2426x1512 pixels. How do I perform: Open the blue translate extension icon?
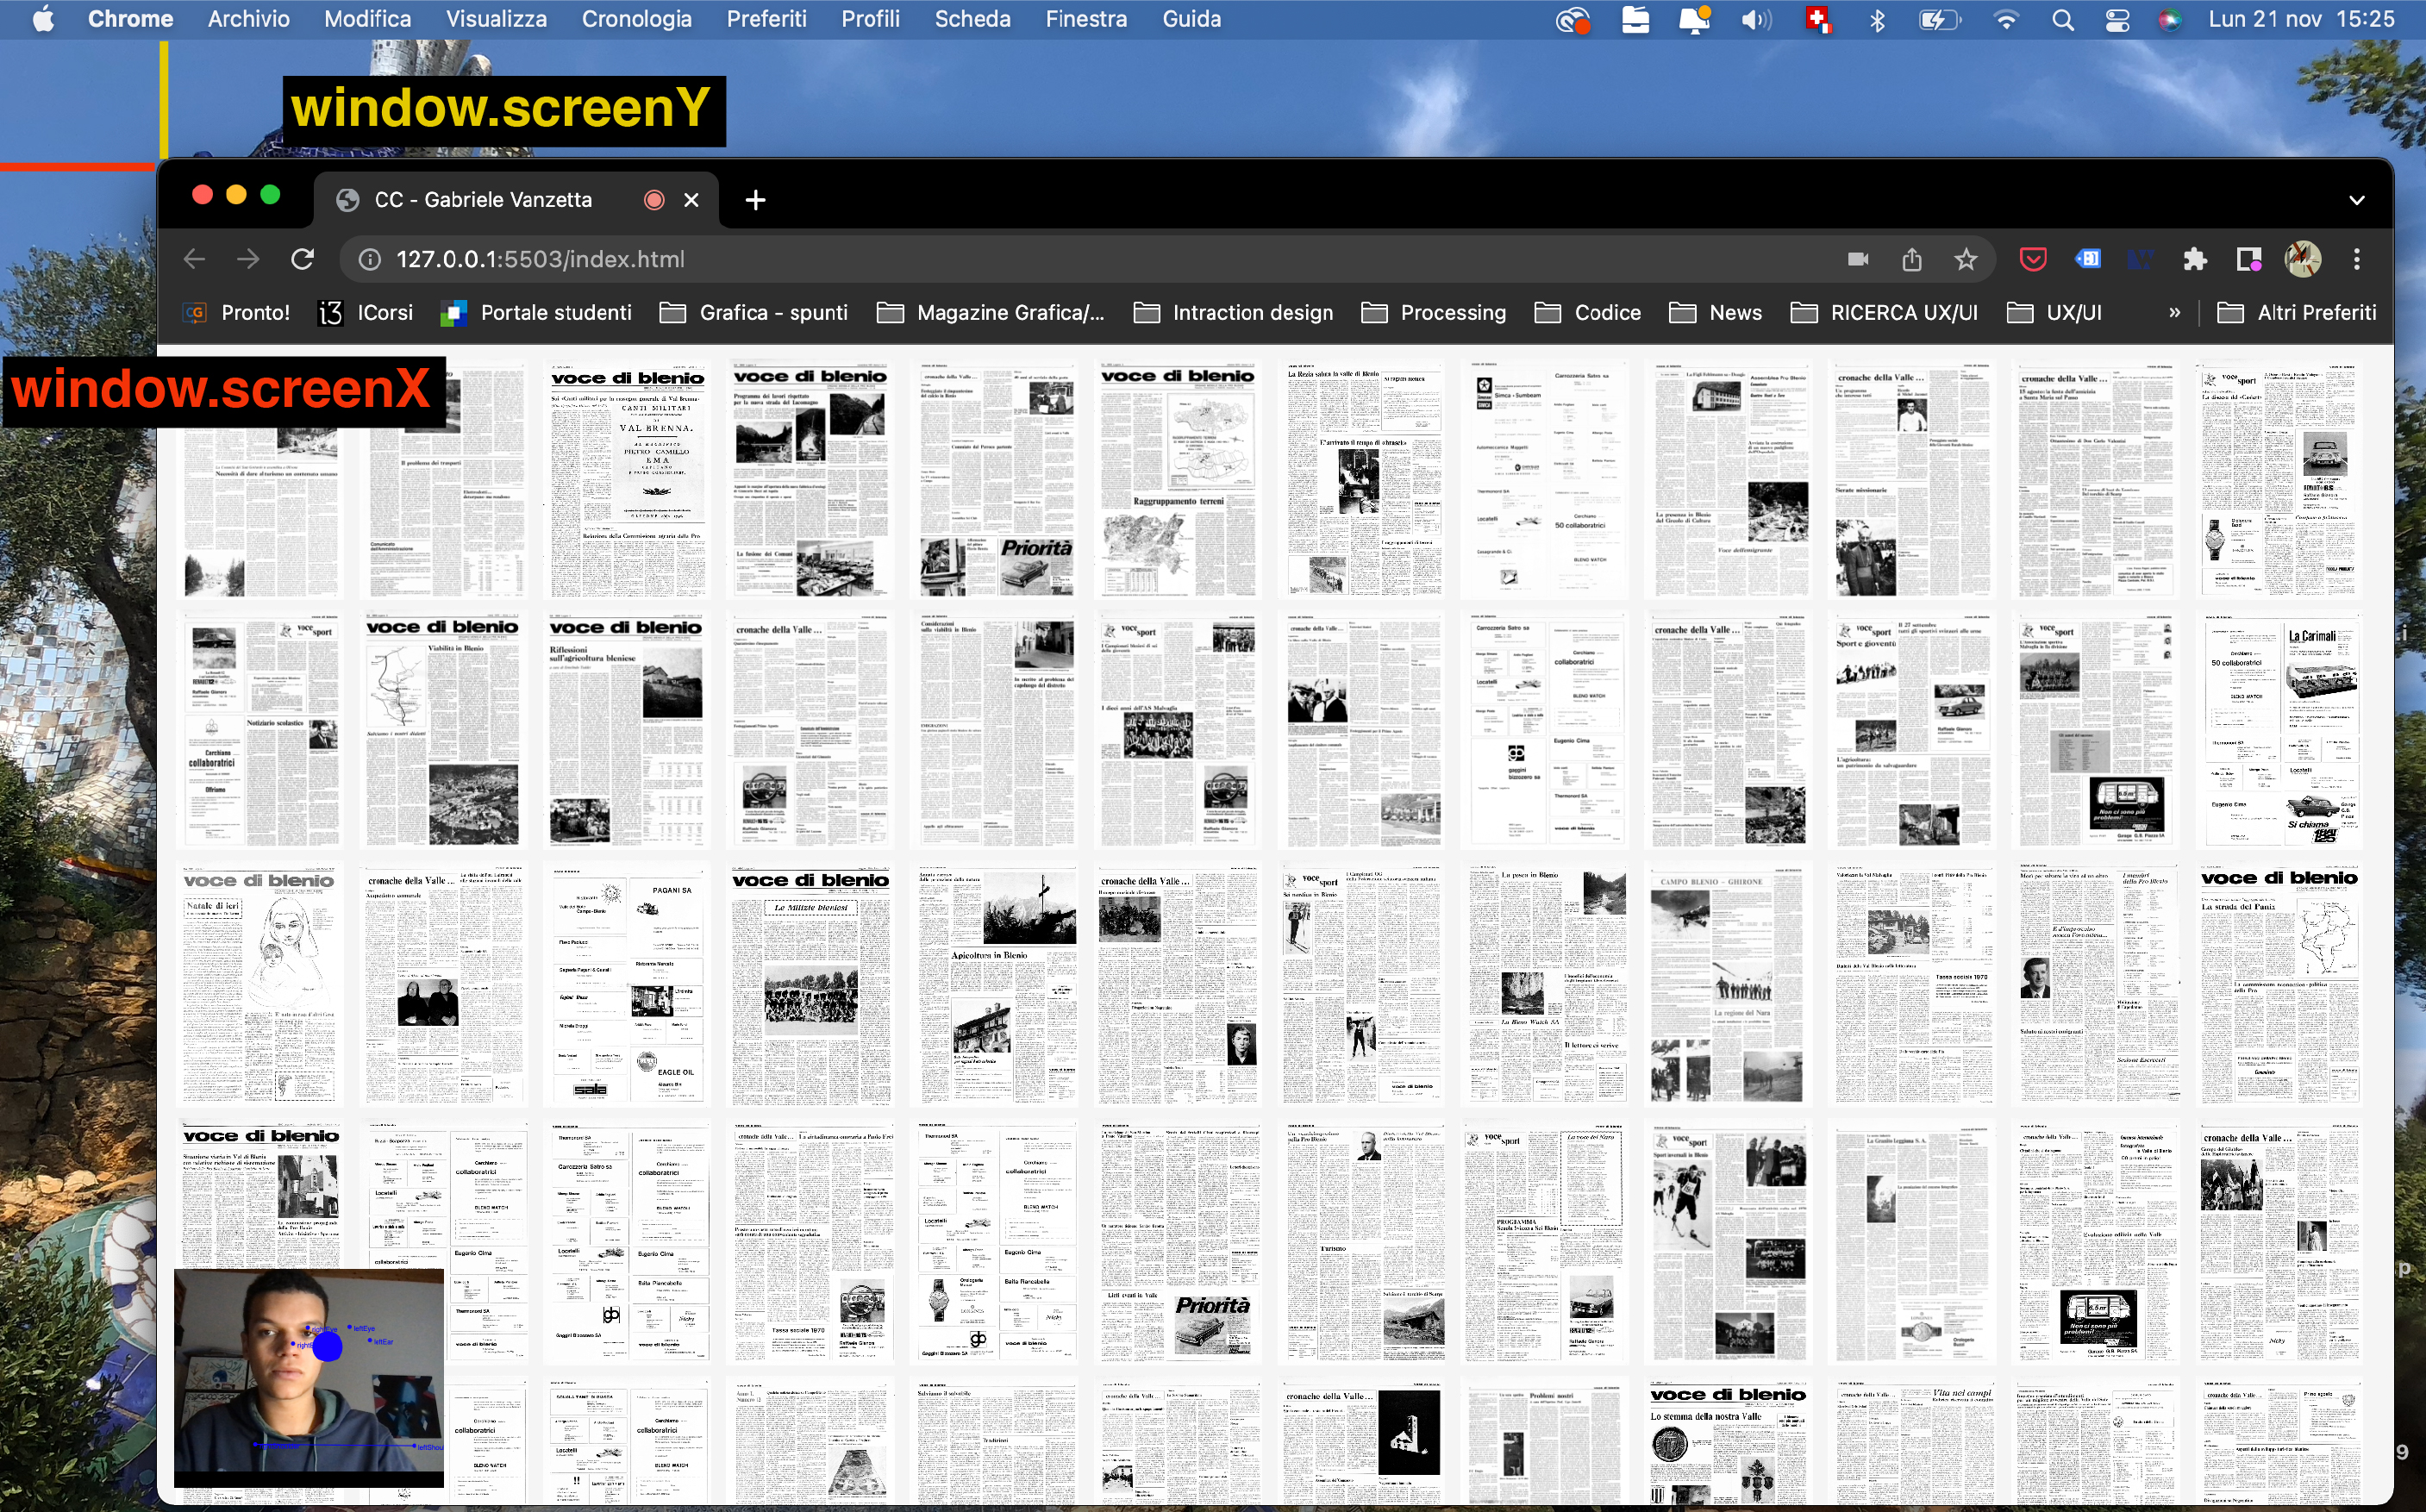[x=2088, y=259]
